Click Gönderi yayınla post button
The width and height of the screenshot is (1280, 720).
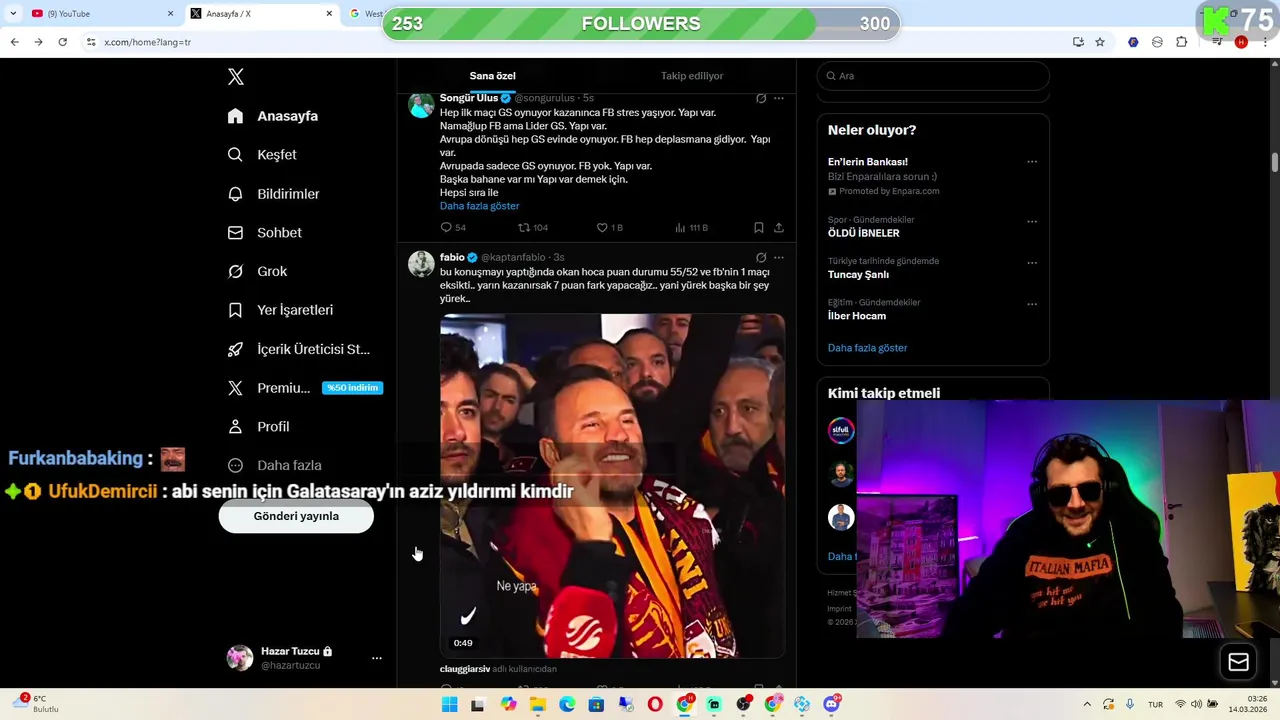[296, 516]
